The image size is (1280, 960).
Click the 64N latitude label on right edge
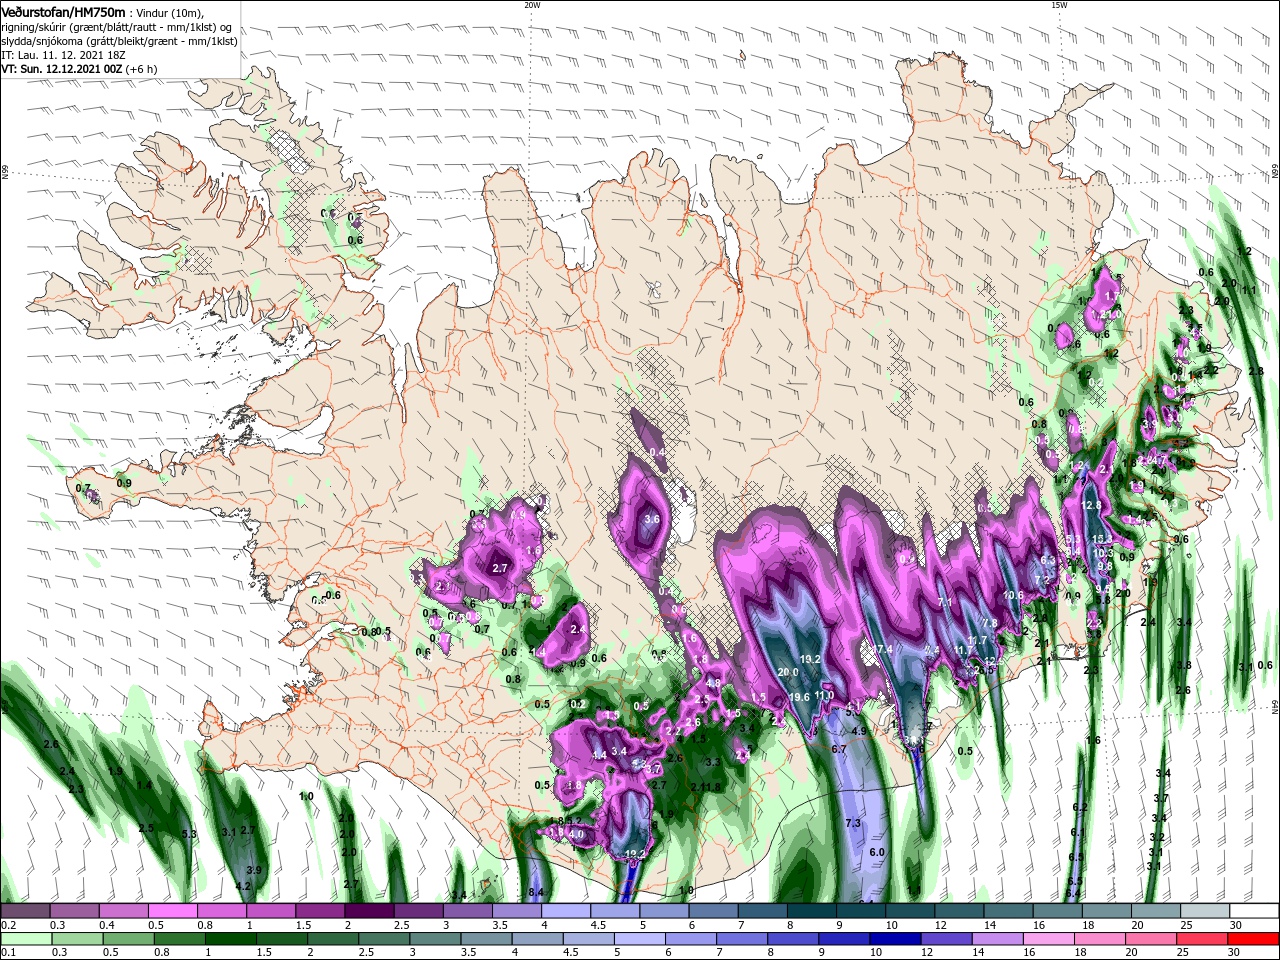1275,707
